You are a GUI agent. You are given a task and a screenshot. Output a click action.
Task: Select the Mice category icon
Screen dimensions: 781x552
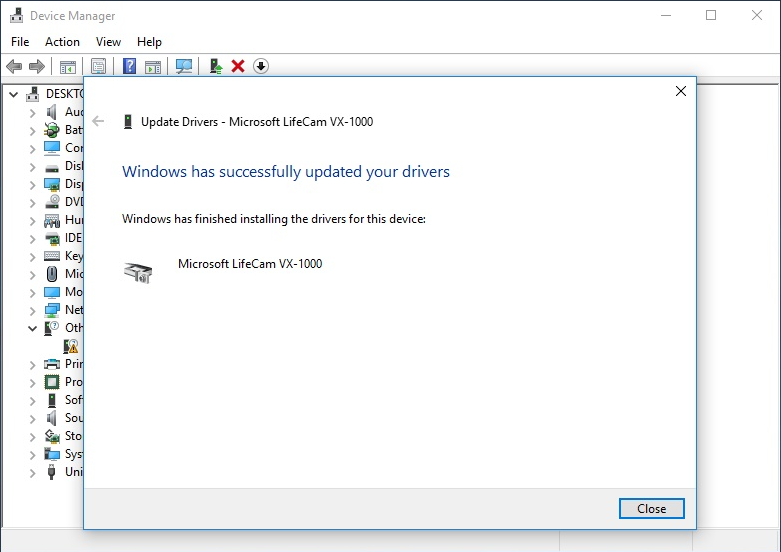click(52, 274)
